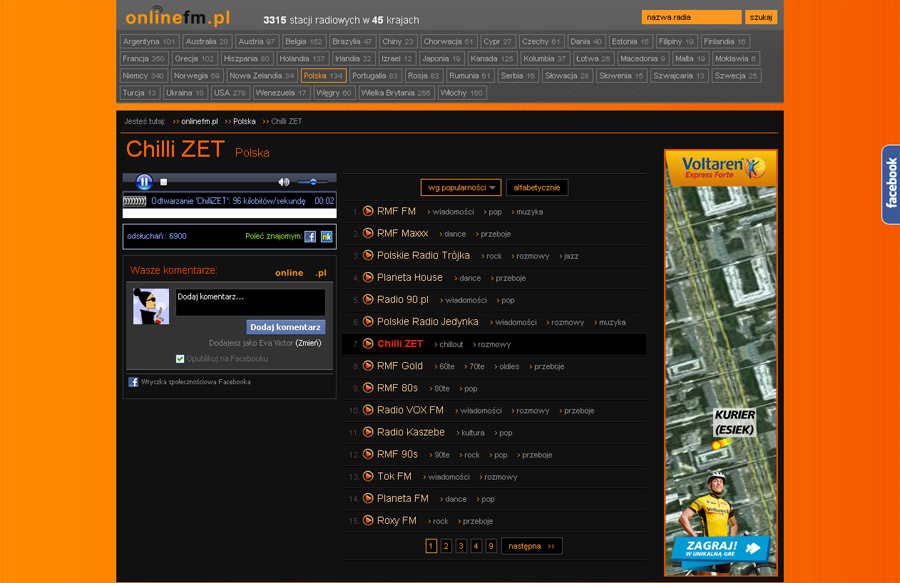
Task: Play RMF 80s station
Action: [368, 388]
